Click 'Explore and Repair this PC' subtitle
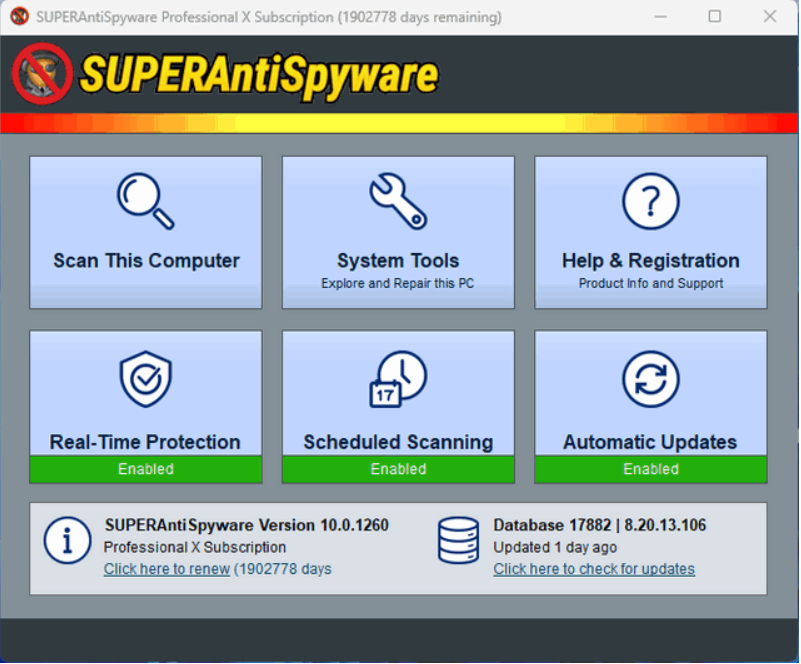This screenshot has width=801, height=664. coord(397,283)
